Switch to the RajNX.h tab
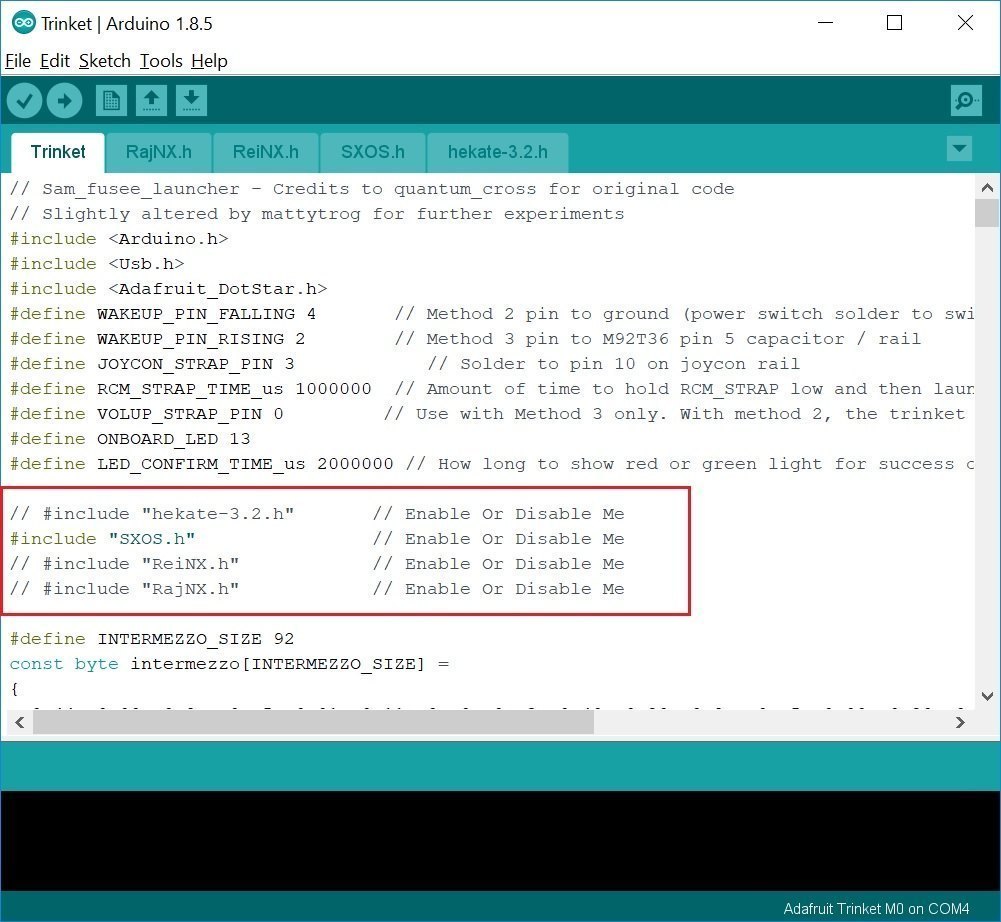 158,153
